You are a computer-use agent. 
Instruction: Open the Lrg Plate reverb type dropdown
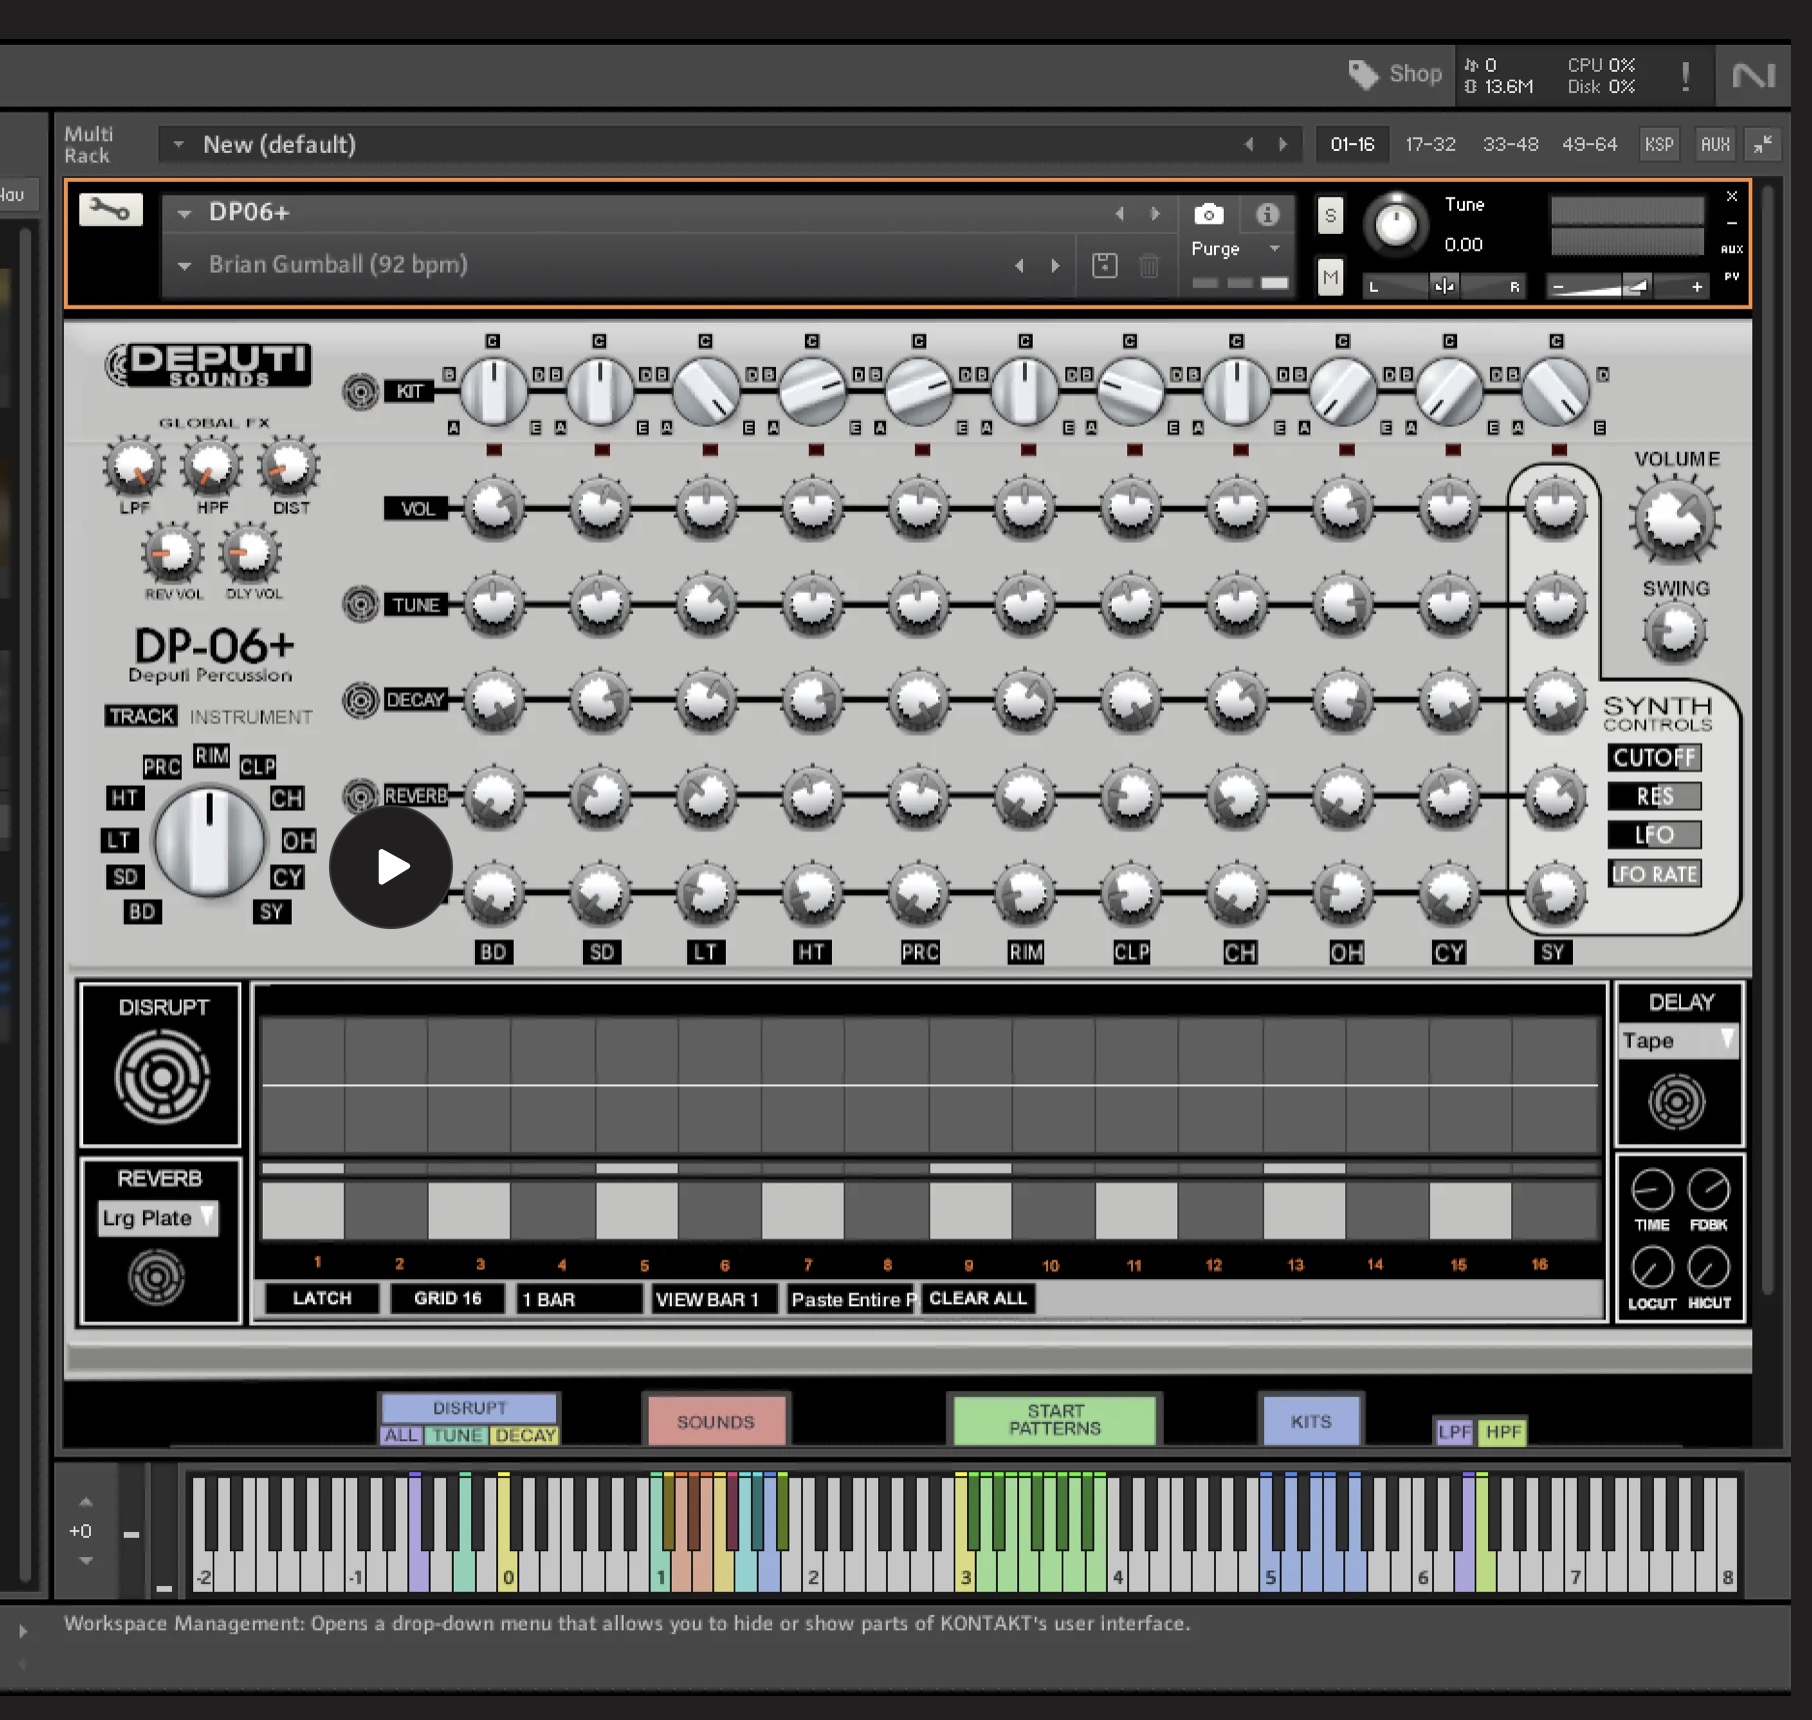point(158,1218)
